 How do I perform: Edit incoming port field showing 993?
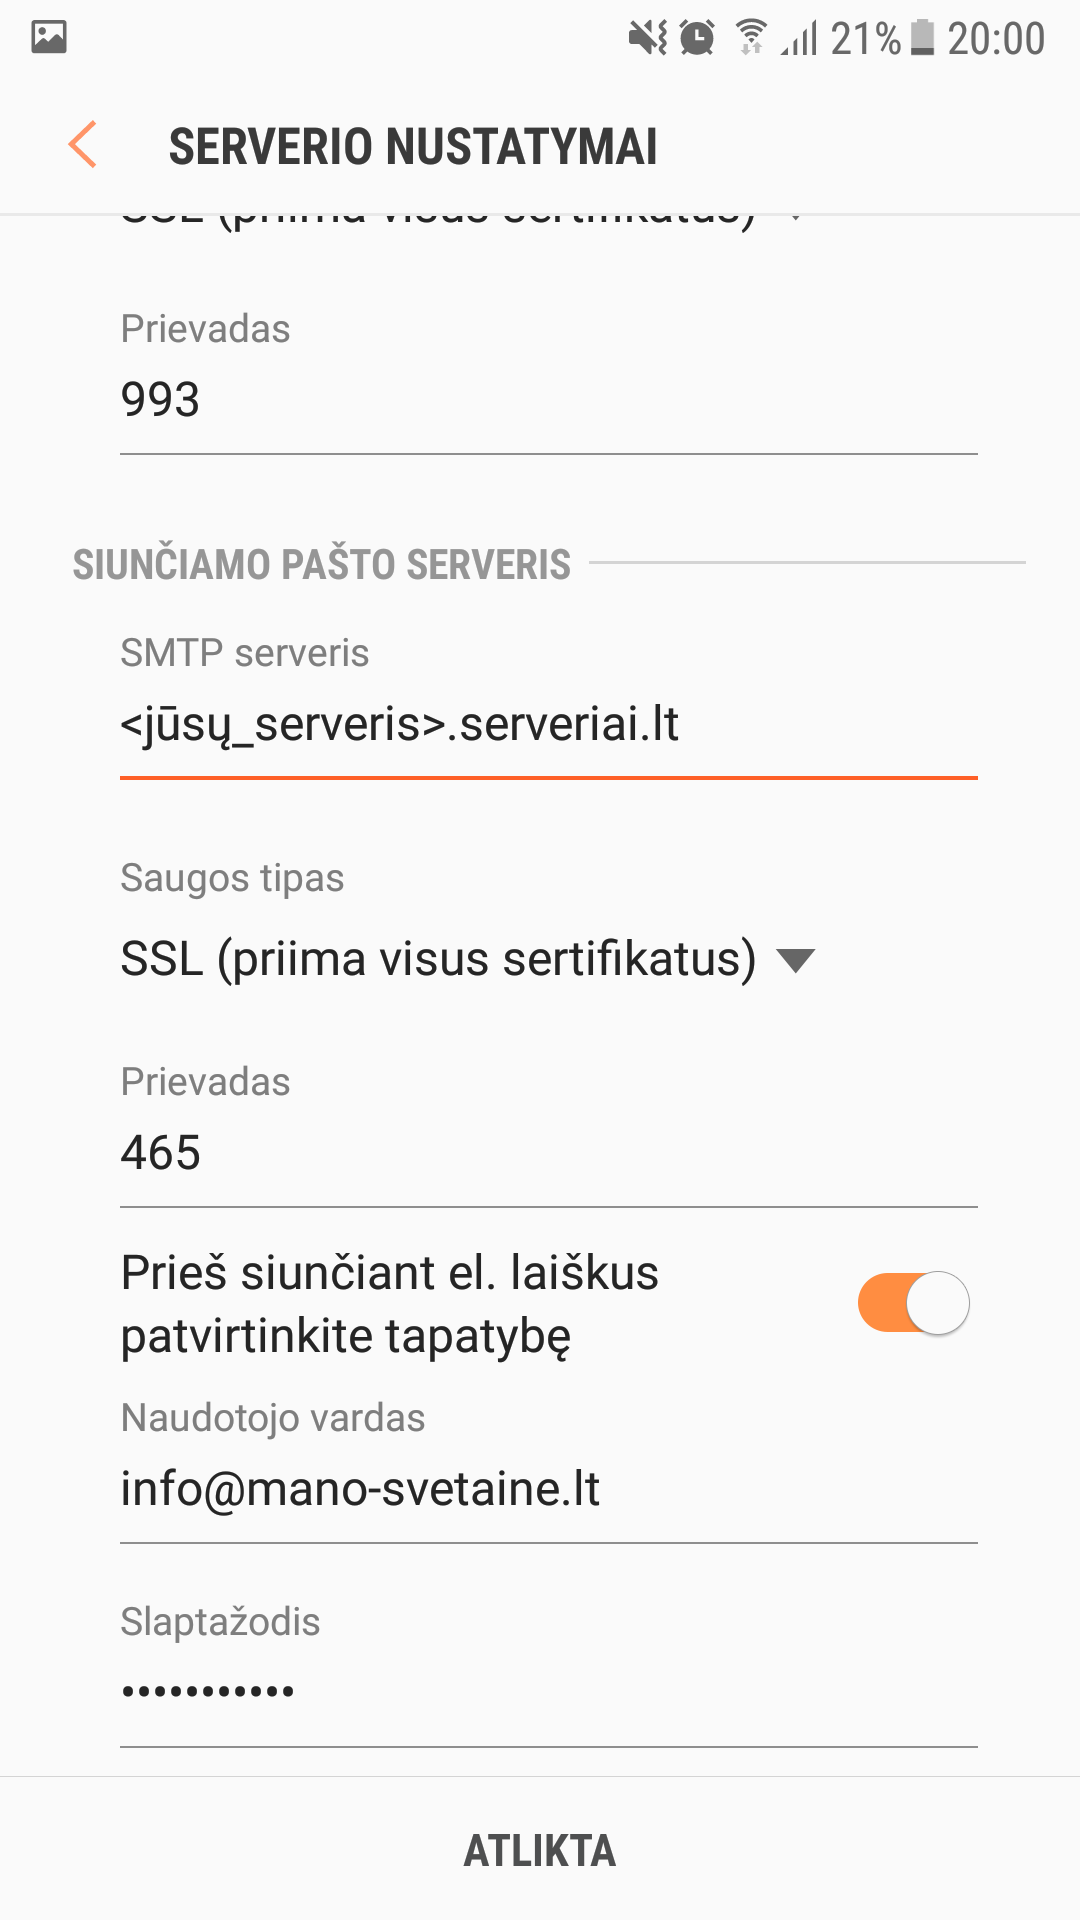[548, 400]
